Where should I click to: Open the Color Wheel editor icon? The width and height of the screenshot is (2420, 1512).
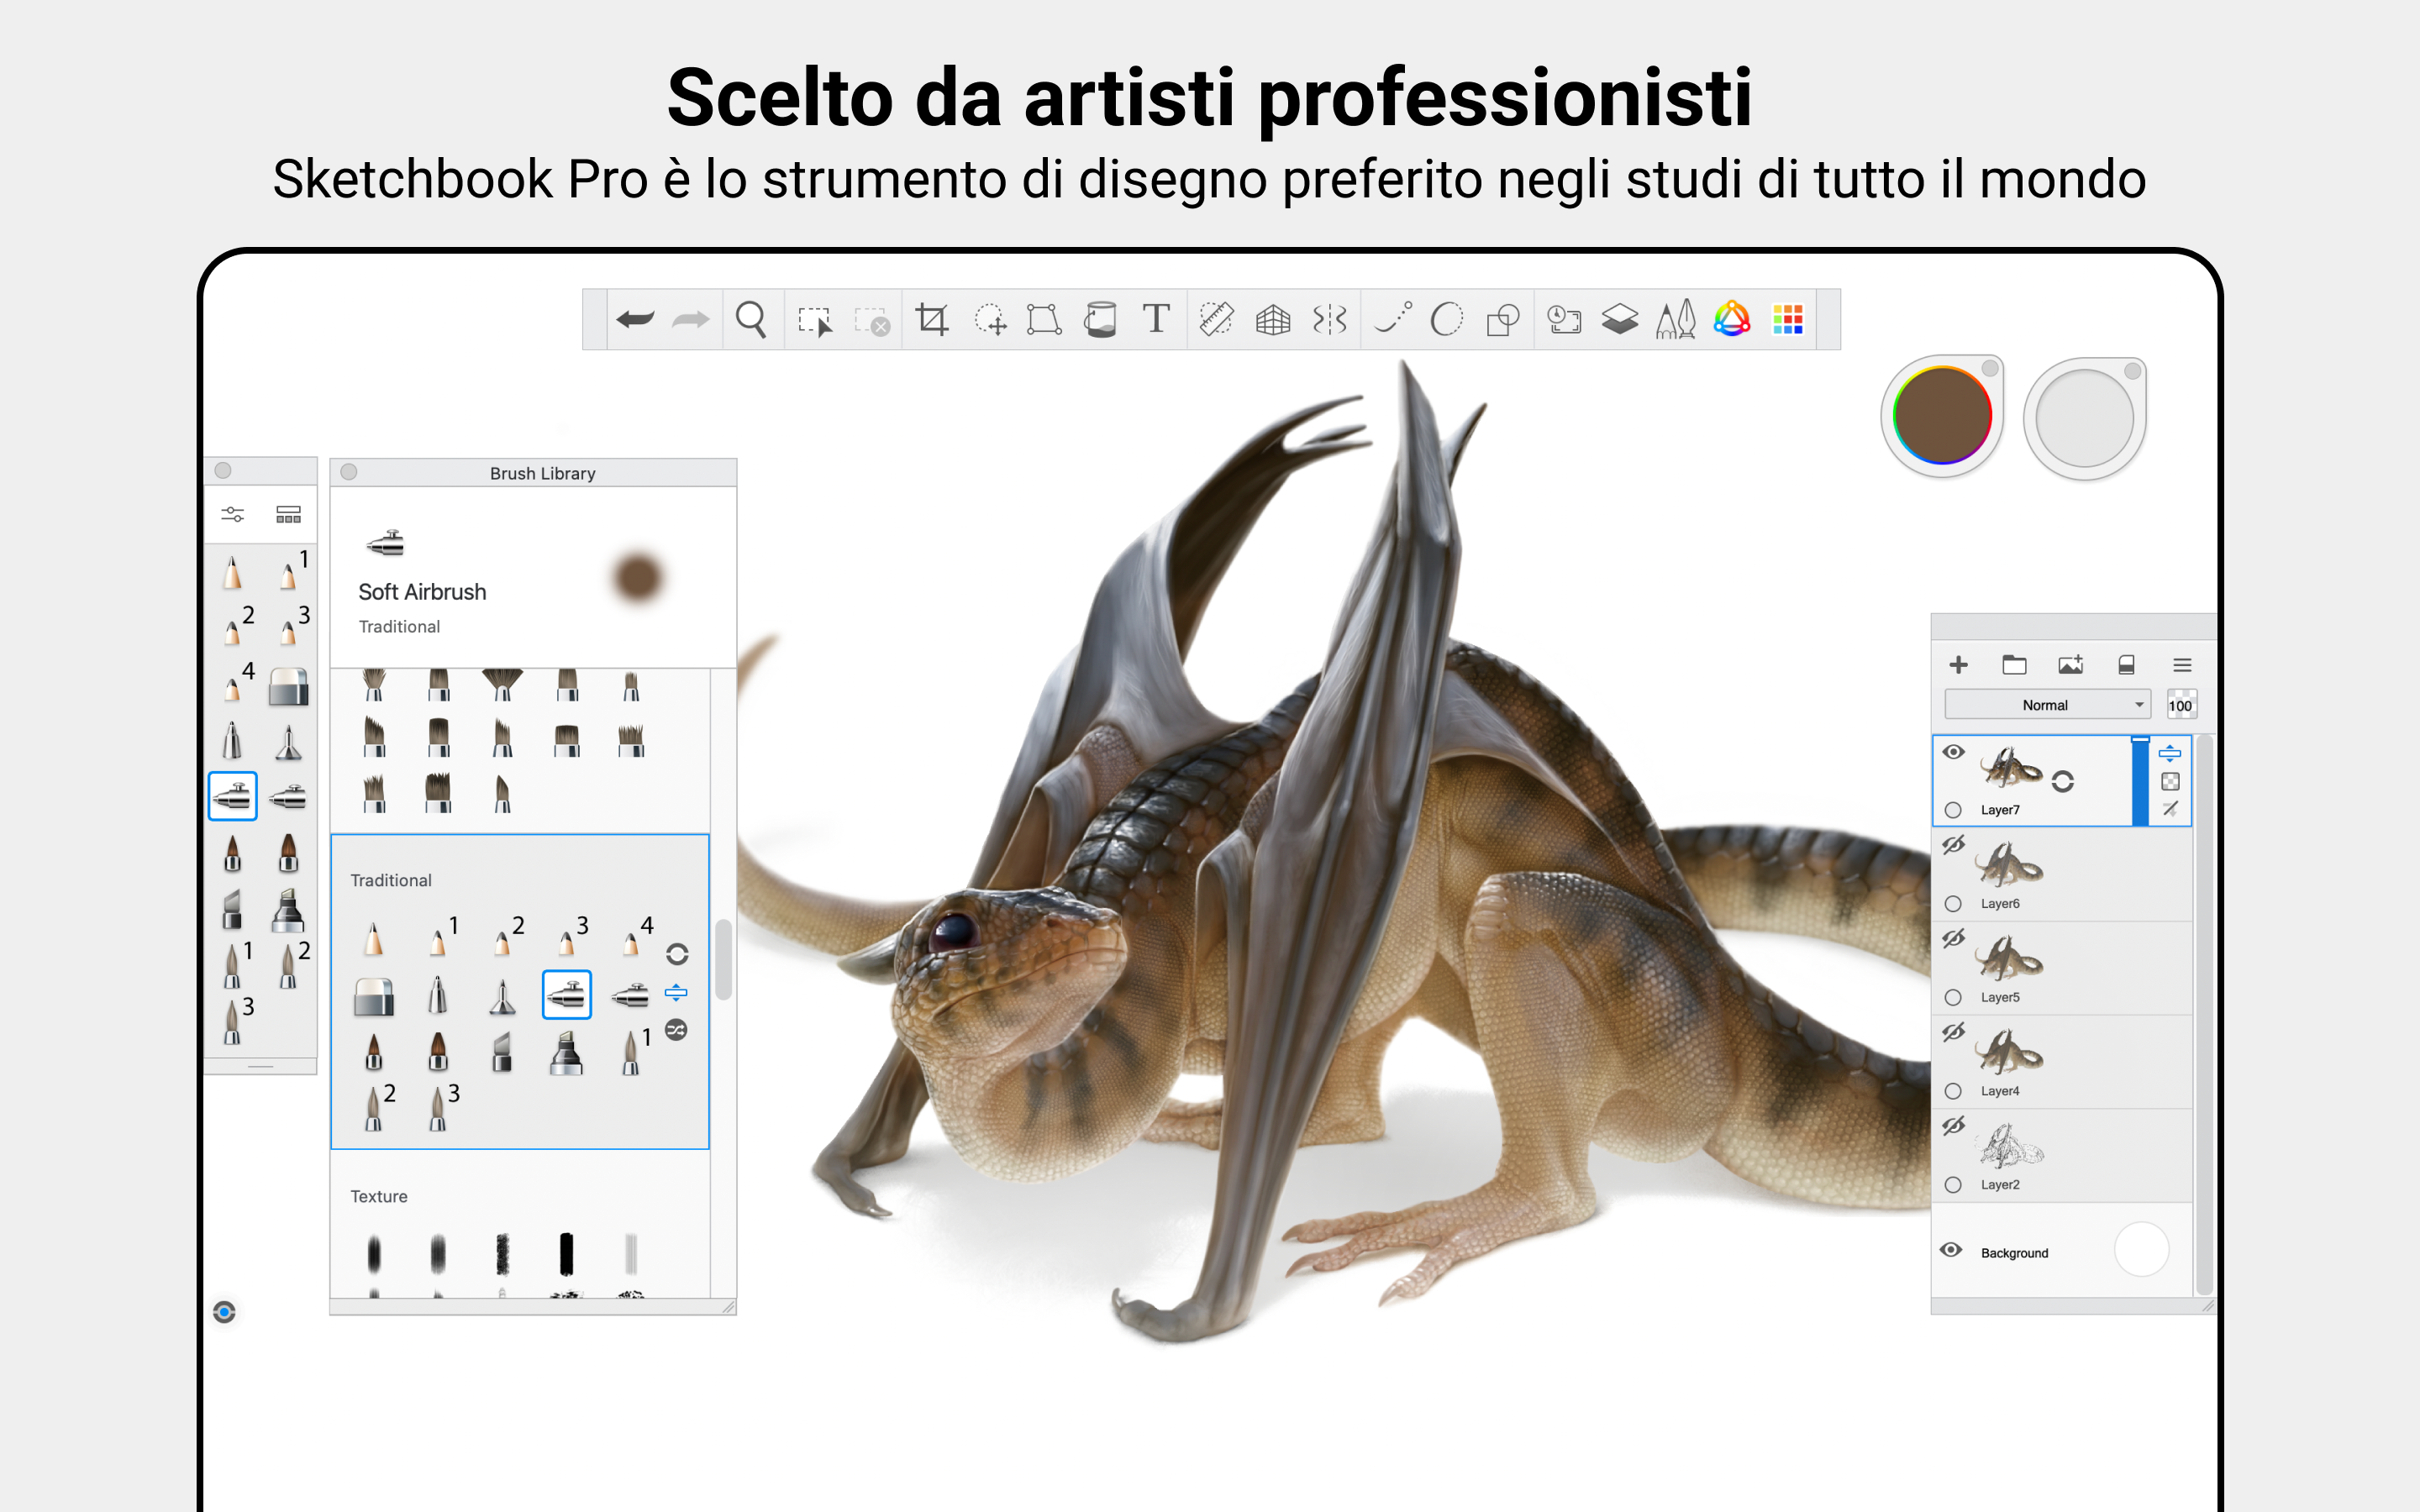[1732, 320]
